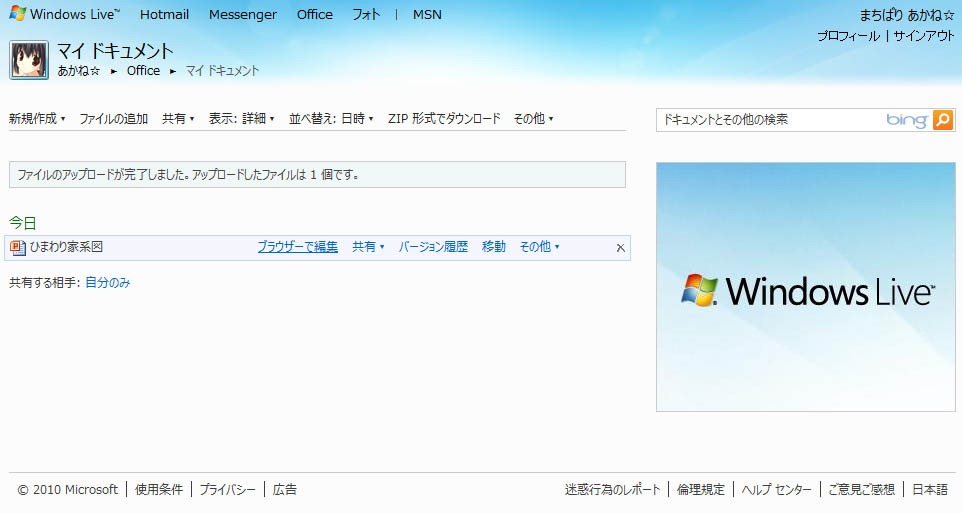
Task: Go to Office in the top navigation
Action: click(x=315, y=14)
